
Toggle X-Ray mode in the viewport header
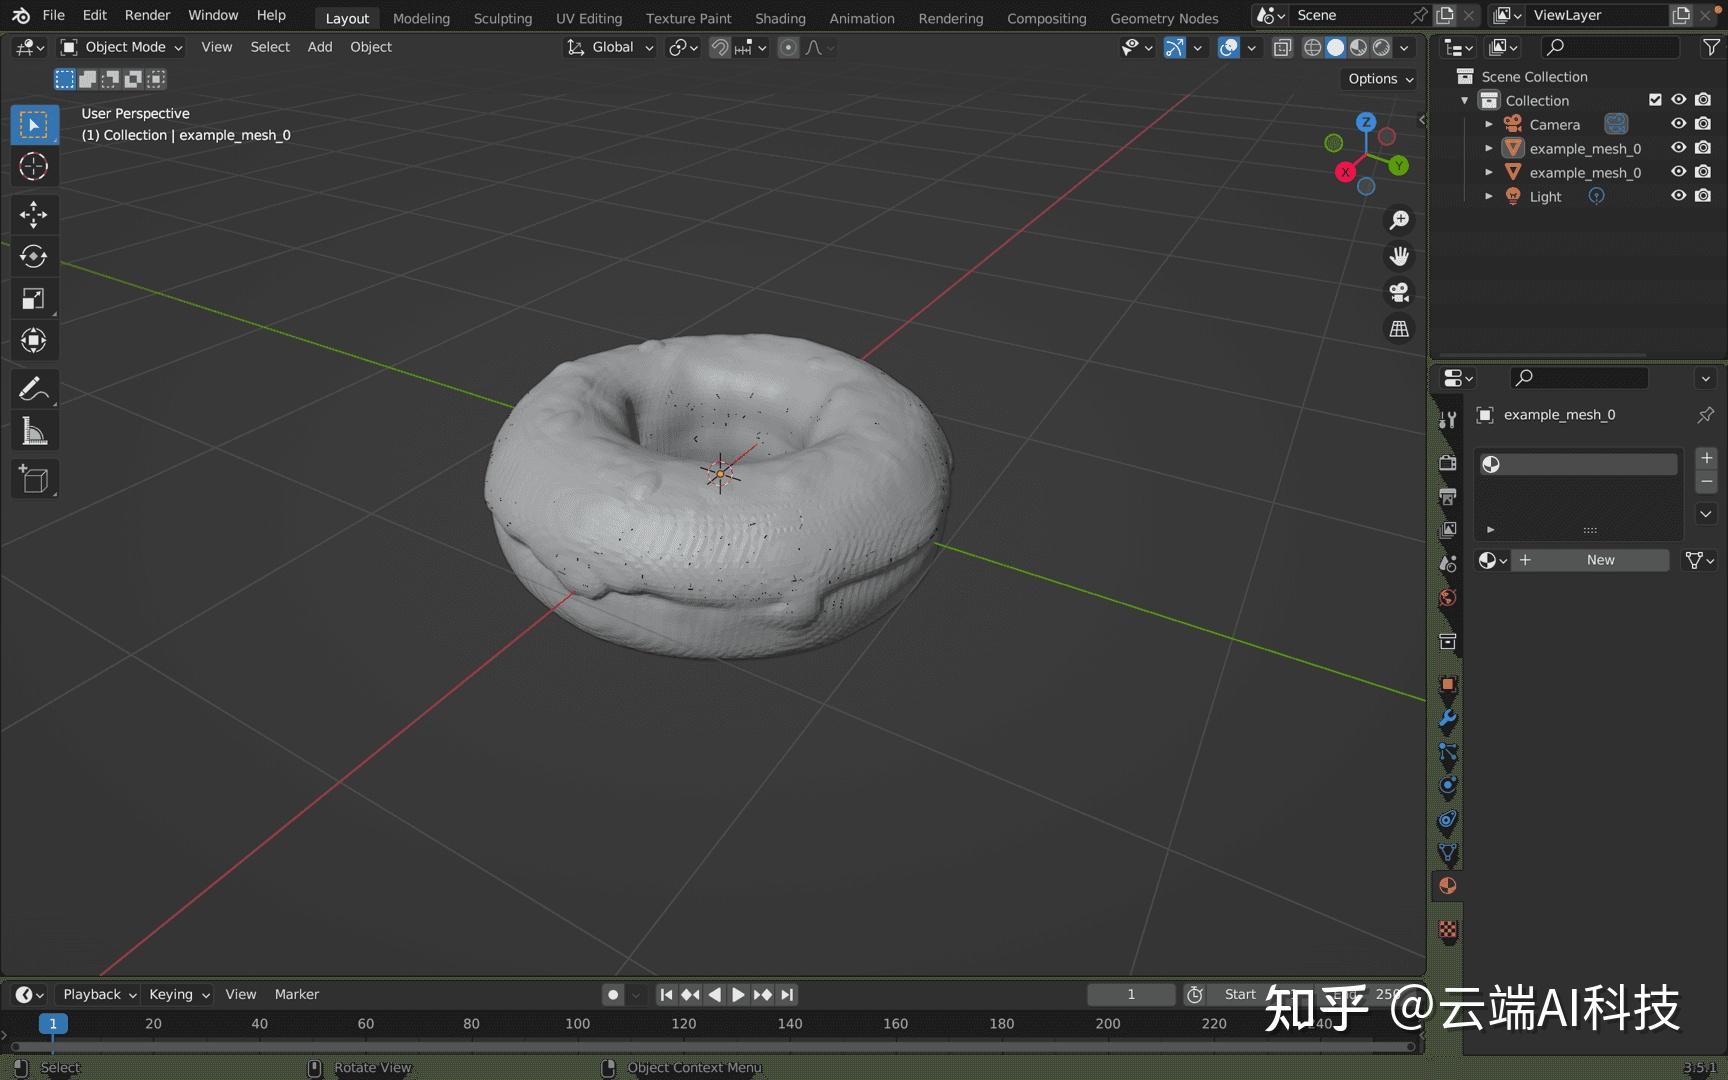pos(1283,47)
